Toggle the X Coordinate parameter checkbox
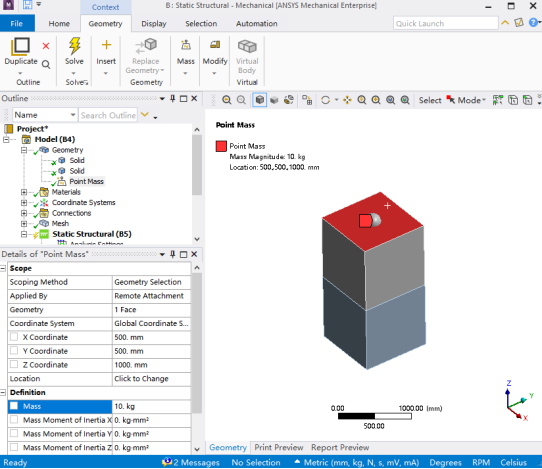This screenshot has height=469, width=542. (14, 337)
